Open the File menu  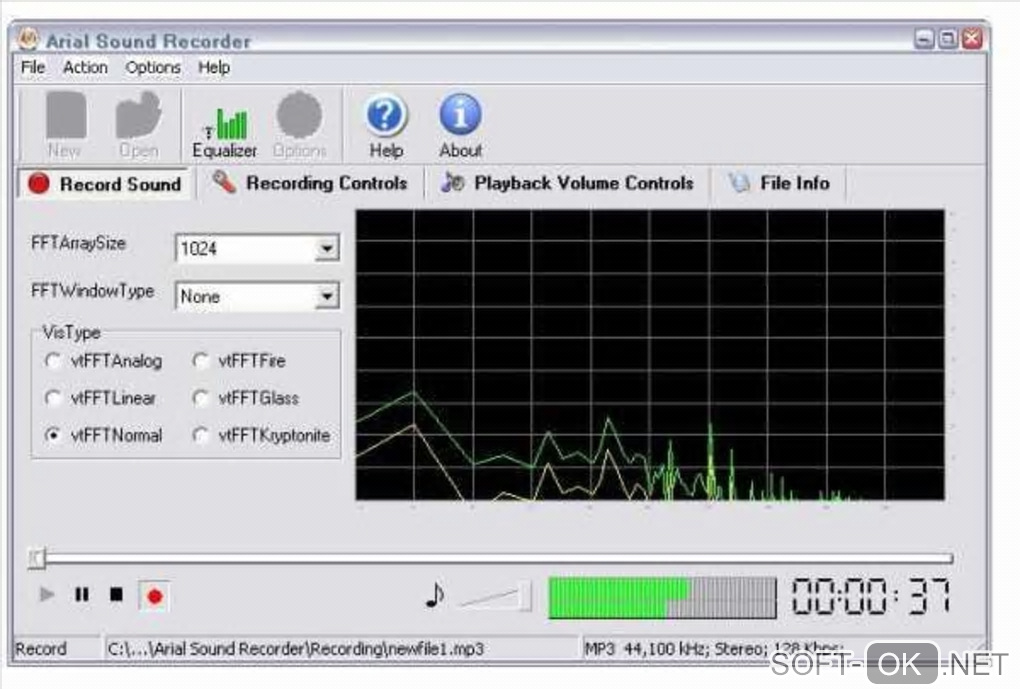point(33,68)
